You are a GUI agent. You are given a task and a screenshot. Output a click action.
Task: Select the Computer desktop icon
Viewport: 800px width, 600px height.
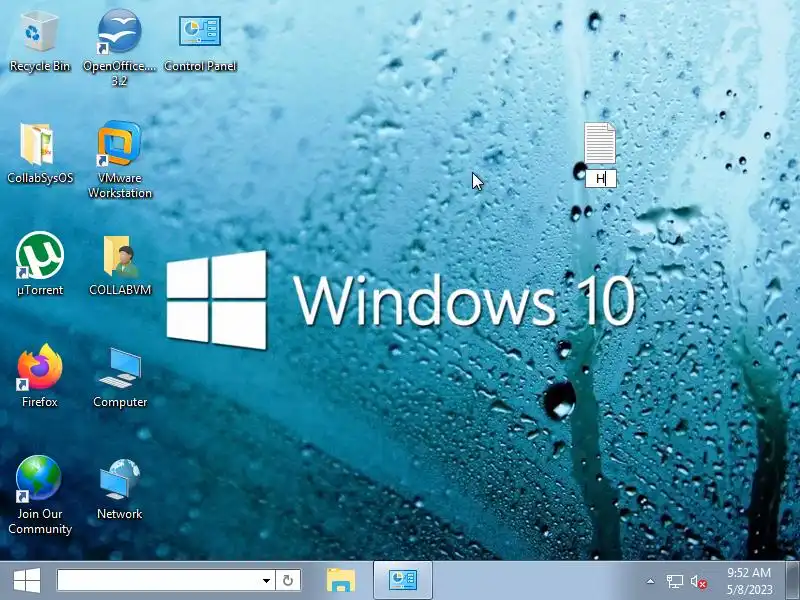120,368
